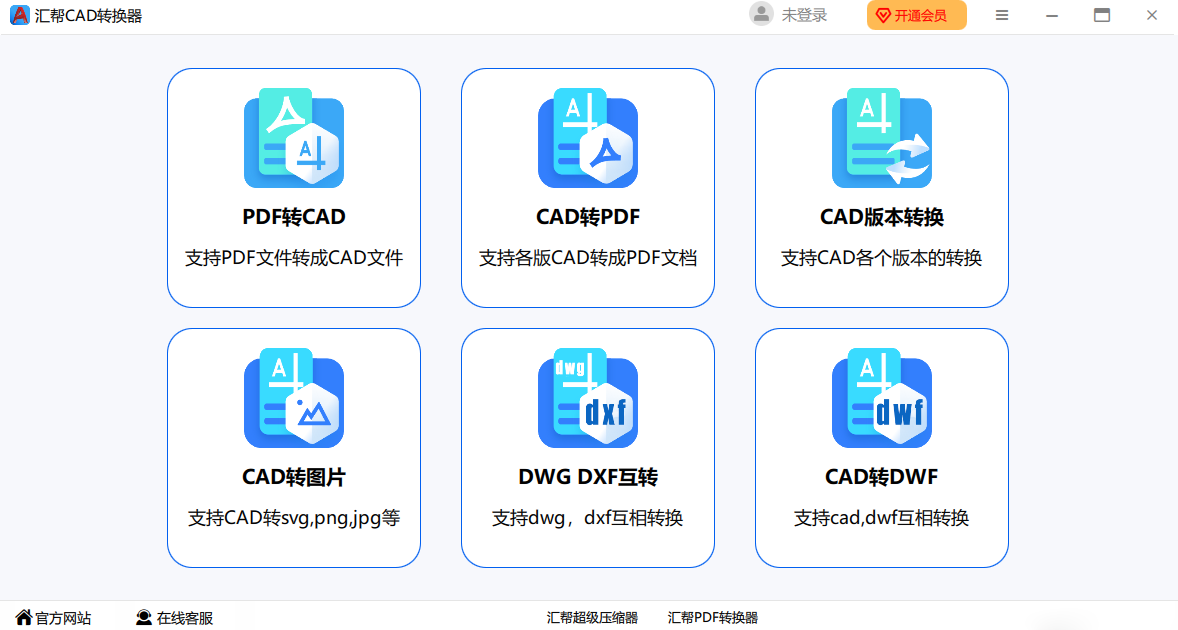Click the DWG DXF互转 title text

pyautogui.click(x=587, y=477)
